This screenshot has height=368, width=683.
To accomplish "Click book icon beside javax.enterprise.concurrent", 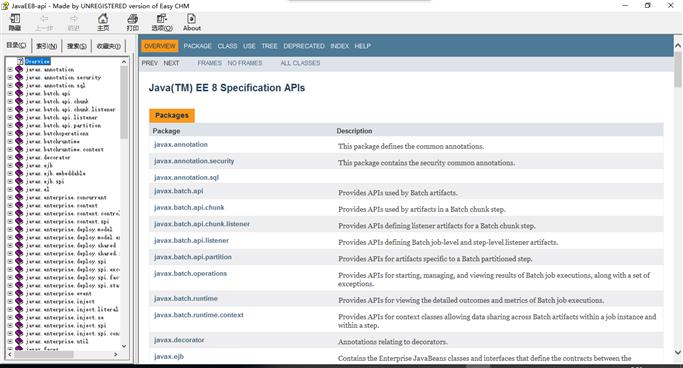I will 19,197.
